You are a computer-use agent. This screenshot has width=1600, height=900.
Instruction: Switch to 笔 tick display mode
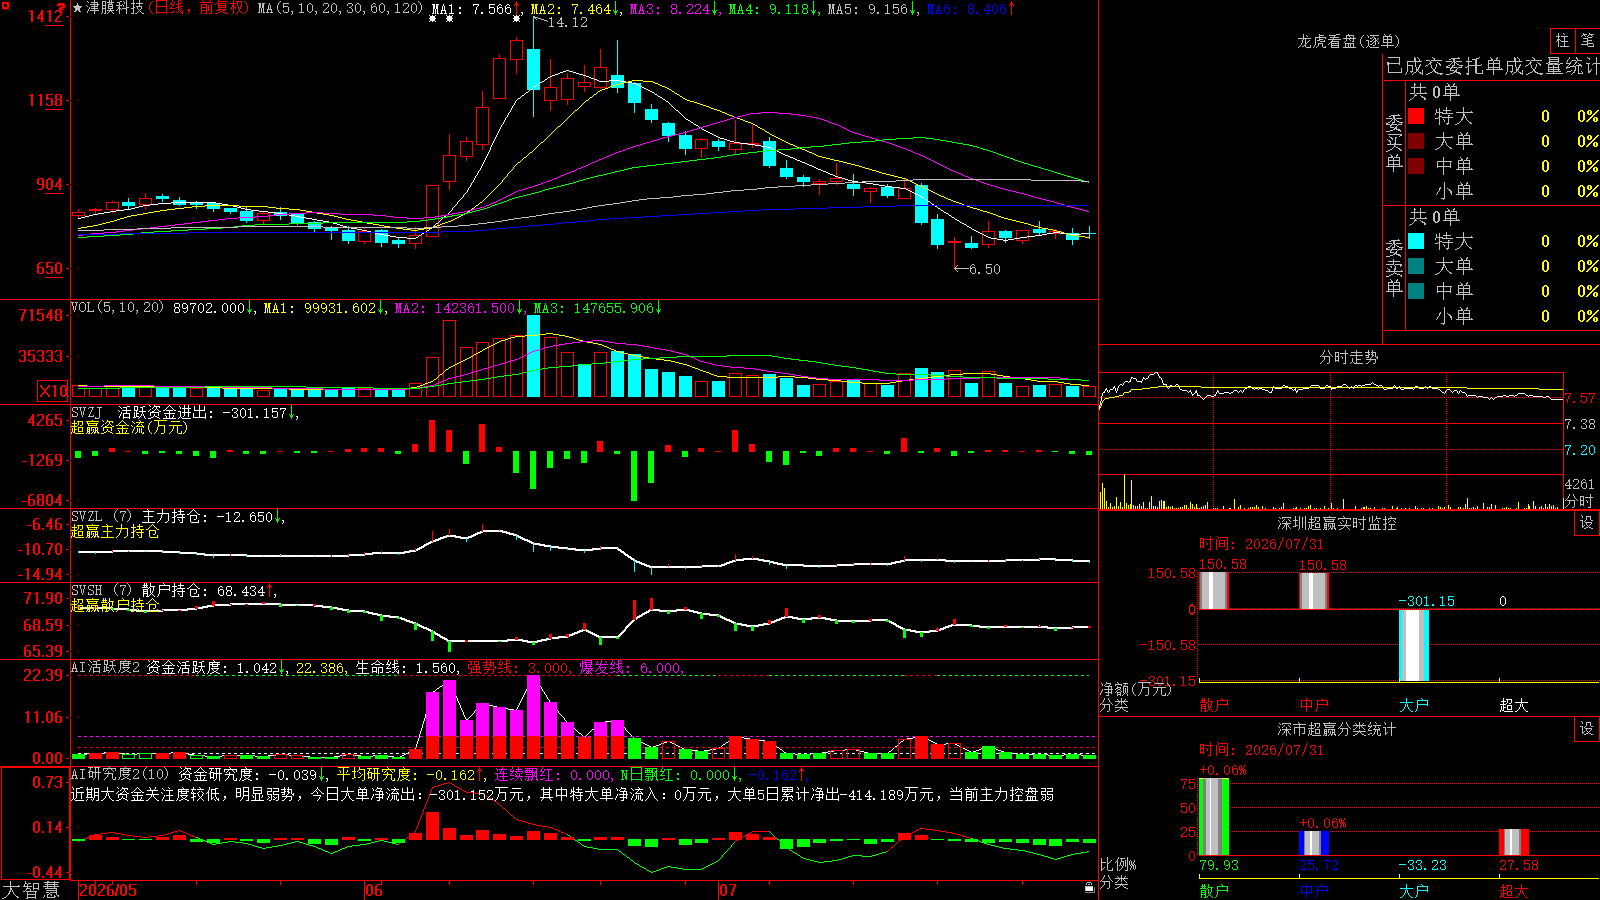[x=1587, y=40]
